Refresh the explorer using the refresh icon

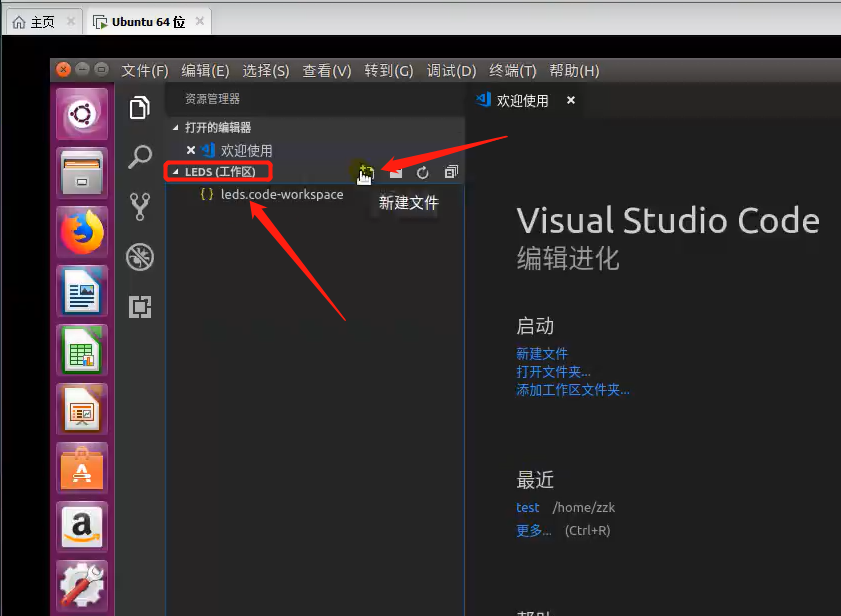coord(421,172)
